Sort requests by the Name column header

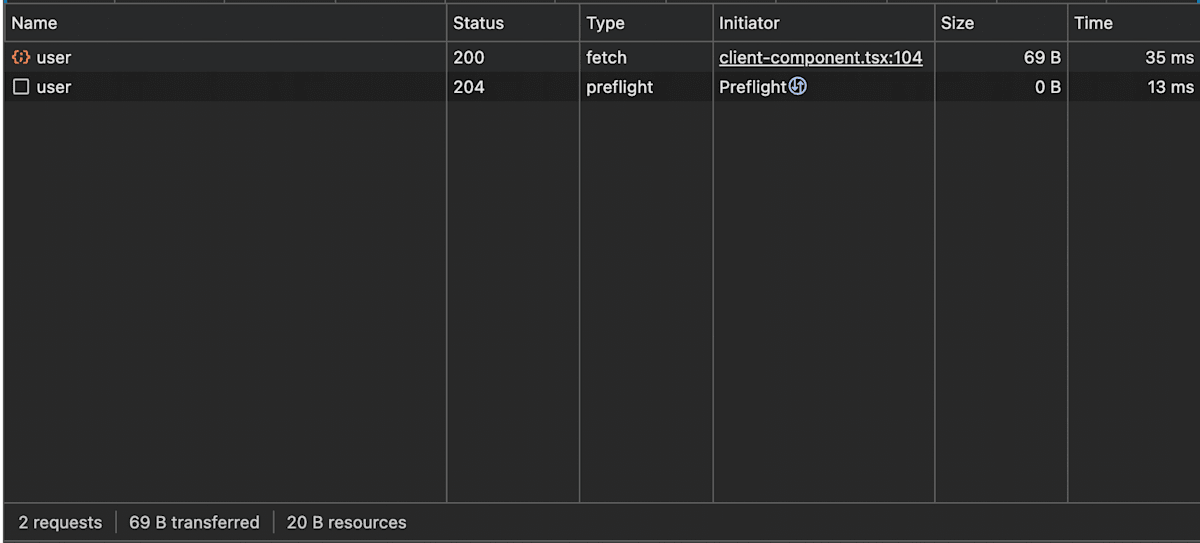[x=34, y=23]
